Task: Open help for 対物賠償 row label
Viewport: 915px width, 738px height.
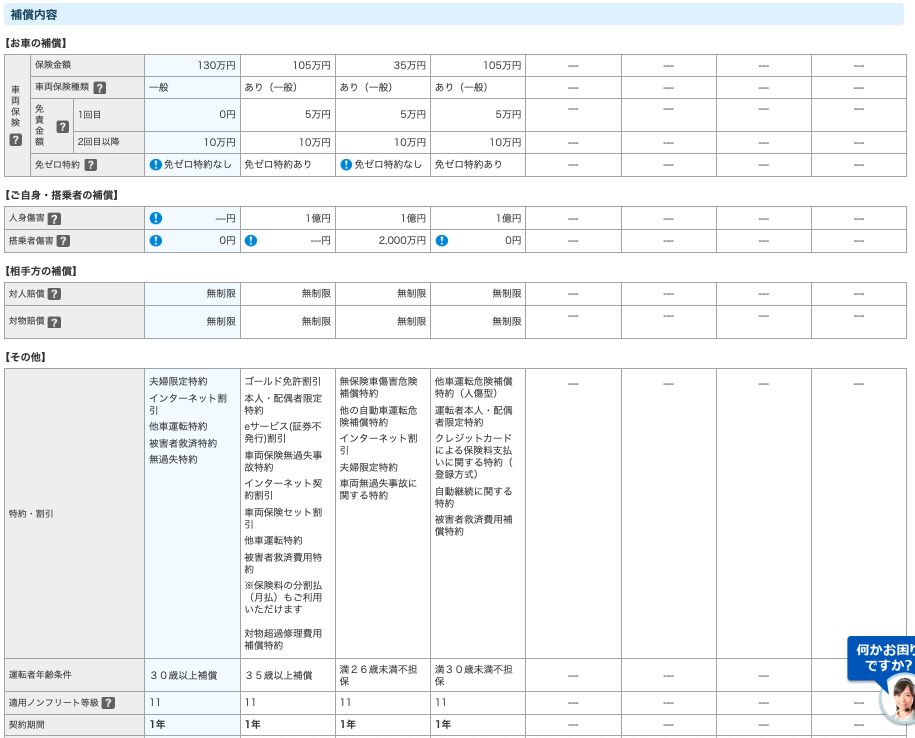Action: [x=54, y=322]
